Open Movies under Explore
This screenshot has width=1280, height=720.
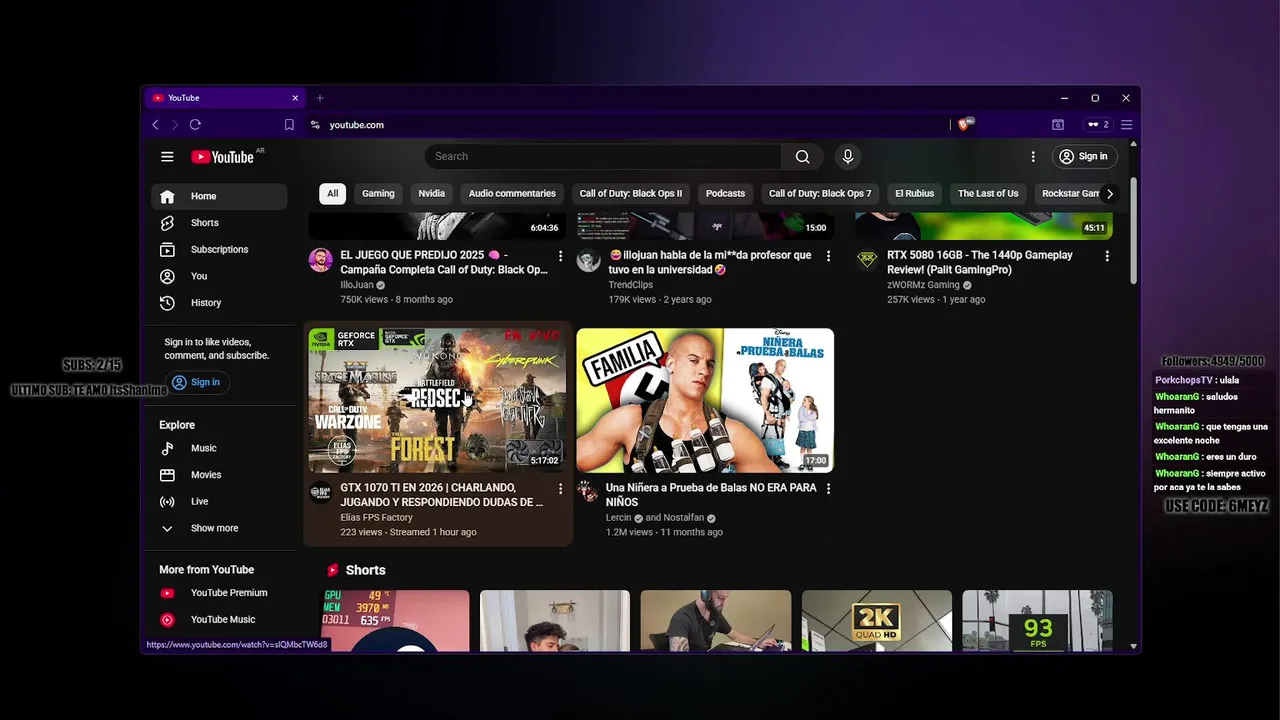pos(219,475)
